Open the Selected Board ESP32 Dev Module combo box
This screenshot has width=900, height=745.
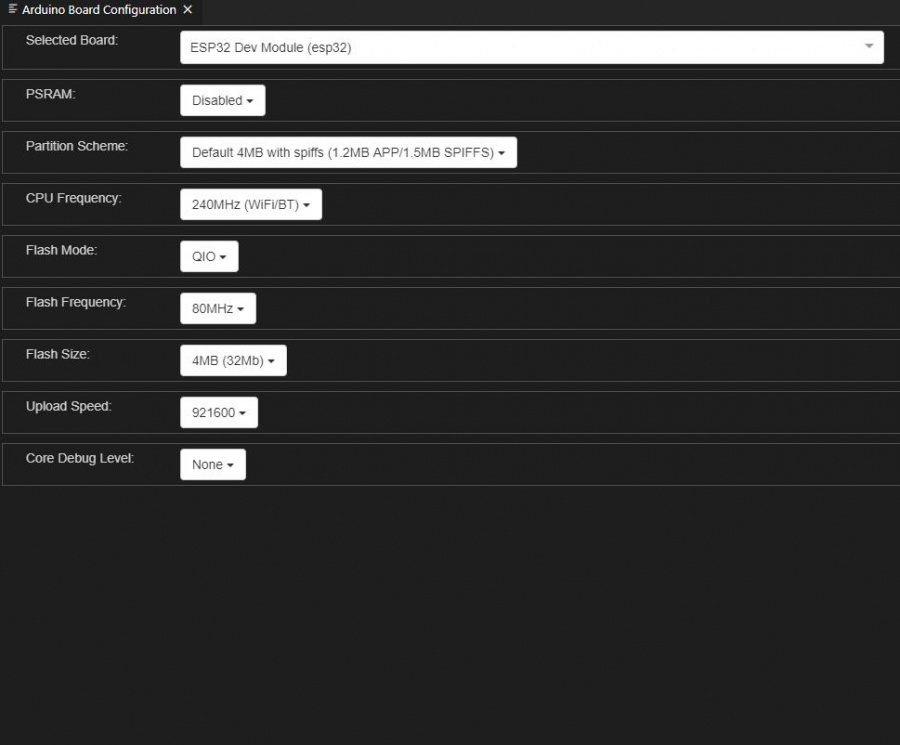(x=531, y=47)
